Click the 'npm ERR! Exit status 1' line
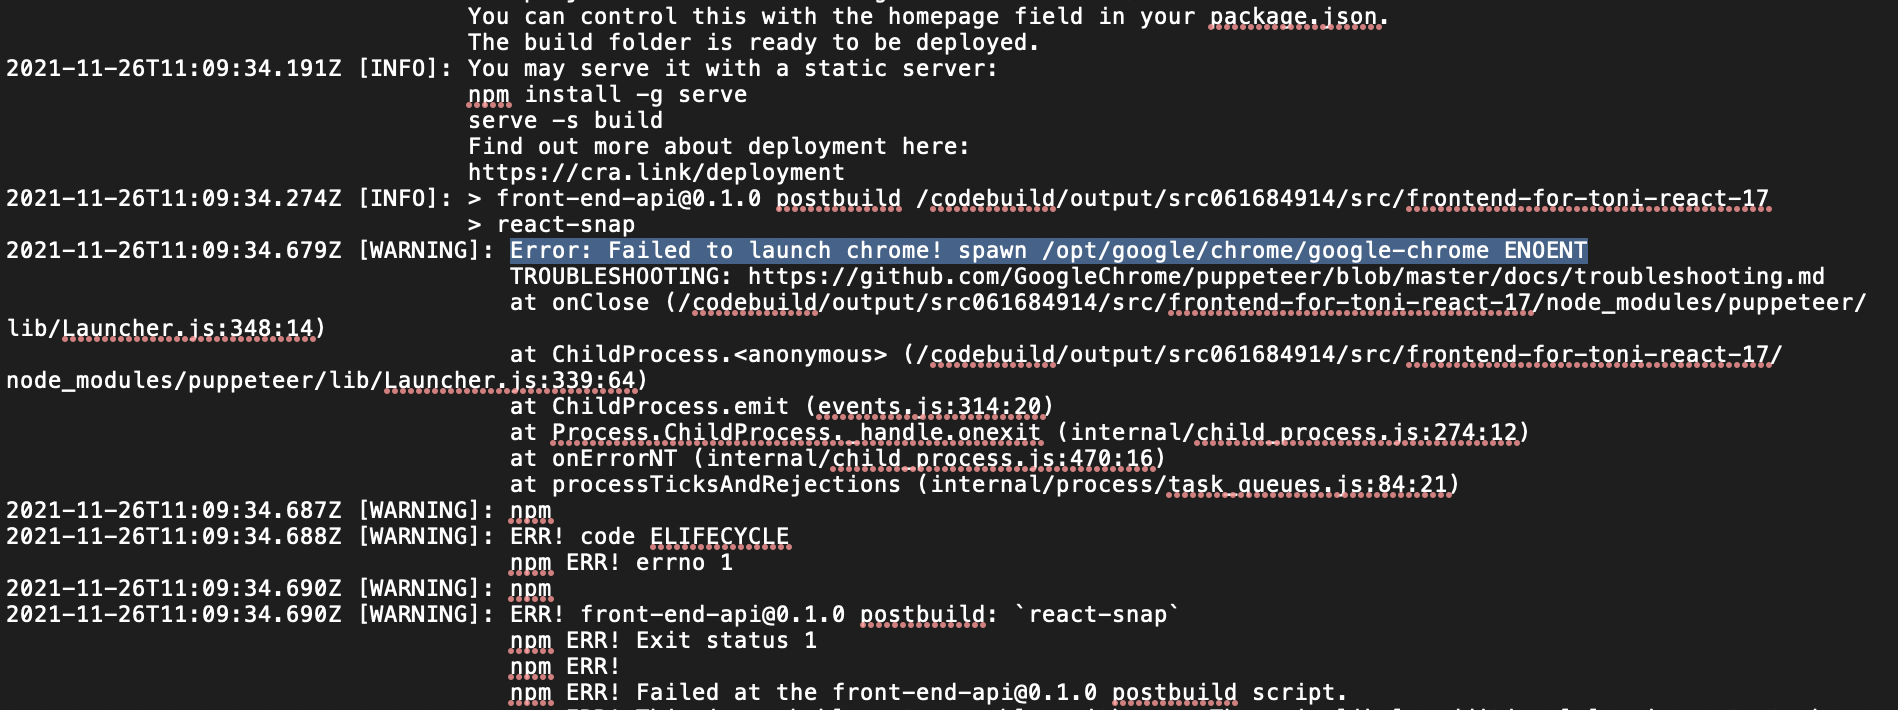The height and width of the screenshot is (710, 1898). 663,640
